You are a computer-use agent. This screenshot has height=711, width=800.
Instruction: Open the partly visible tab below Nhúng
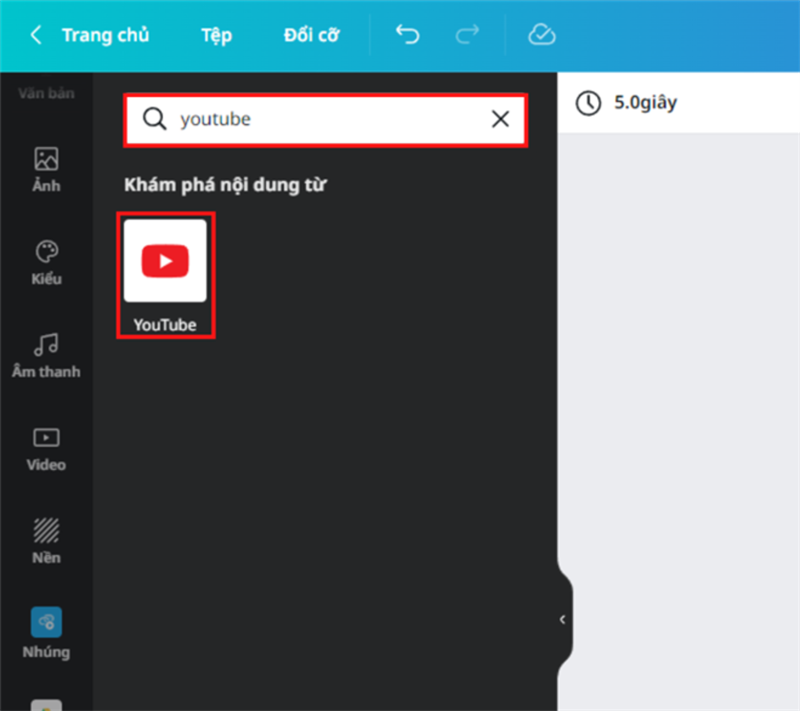(x=46, y=705)
